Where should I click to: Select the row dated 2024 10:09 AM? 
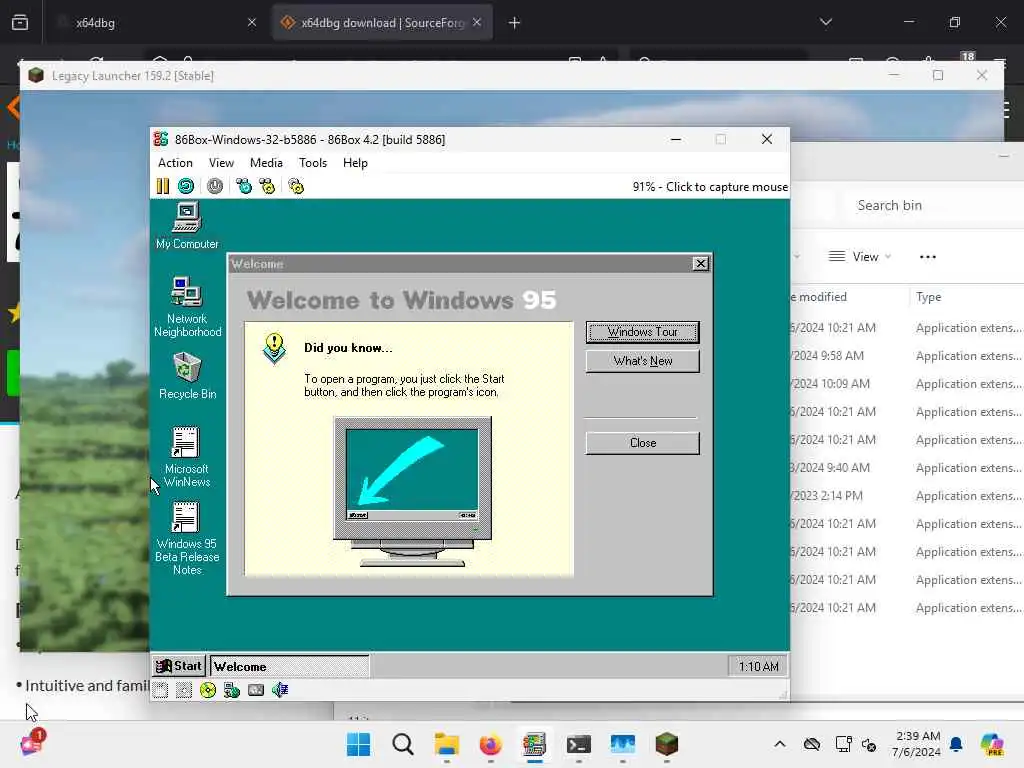click(906, 384)
